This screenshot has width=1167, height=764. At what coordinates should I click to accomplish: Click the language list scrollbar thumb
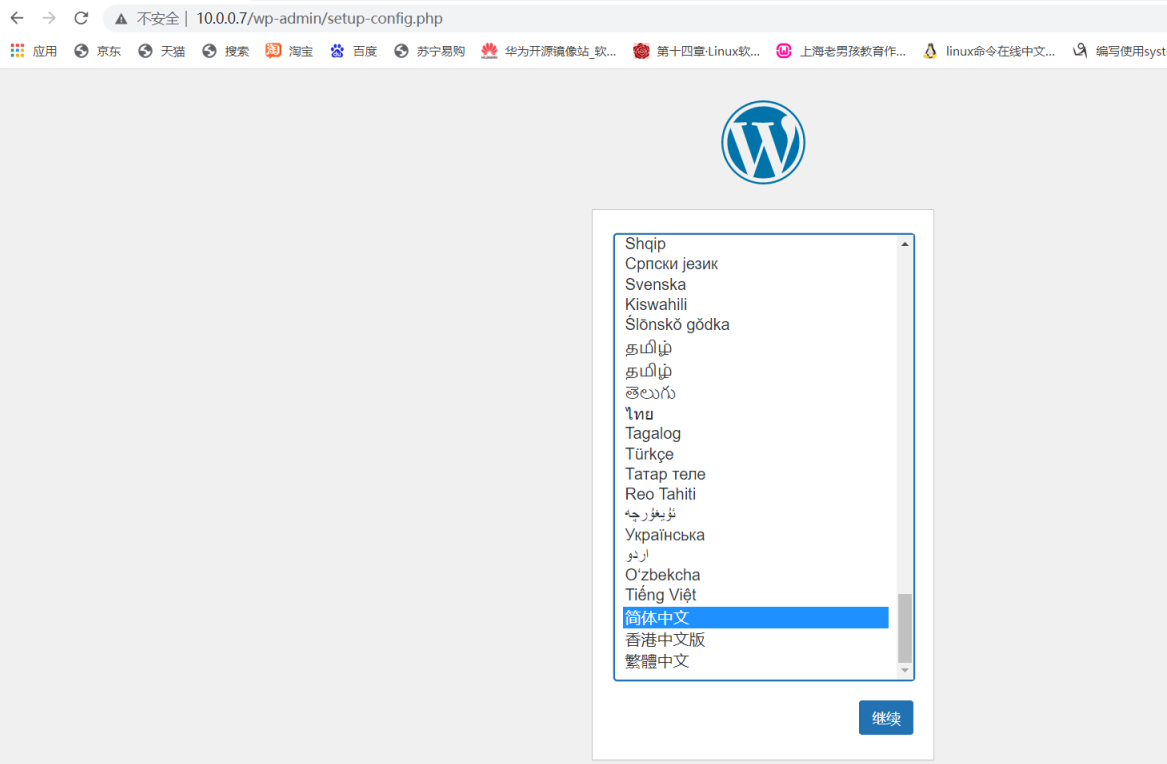(x=905, y=628)
